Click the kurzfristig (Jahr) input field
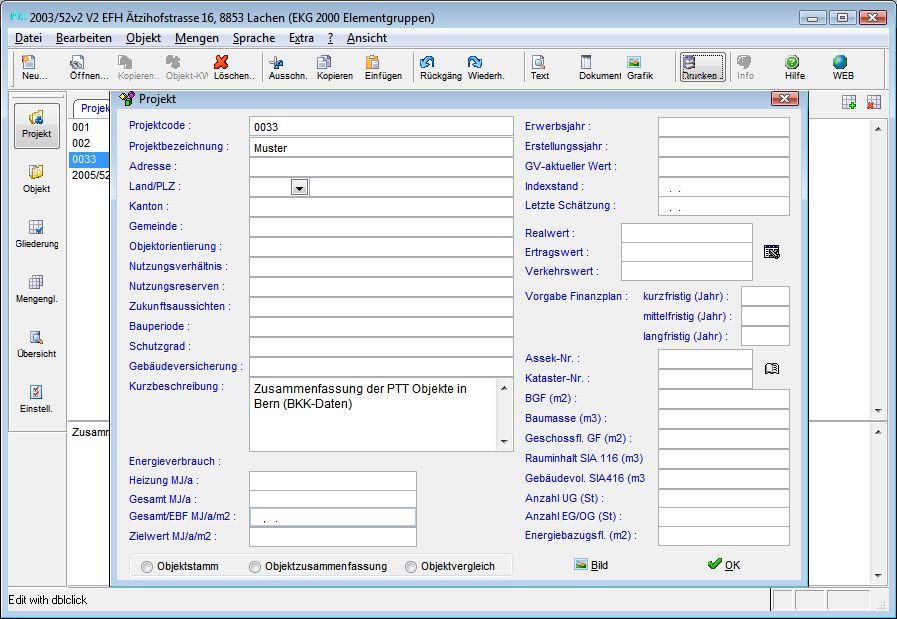This screenshot has width=897, height=619. pyautogui.click(x=765, y=296)
